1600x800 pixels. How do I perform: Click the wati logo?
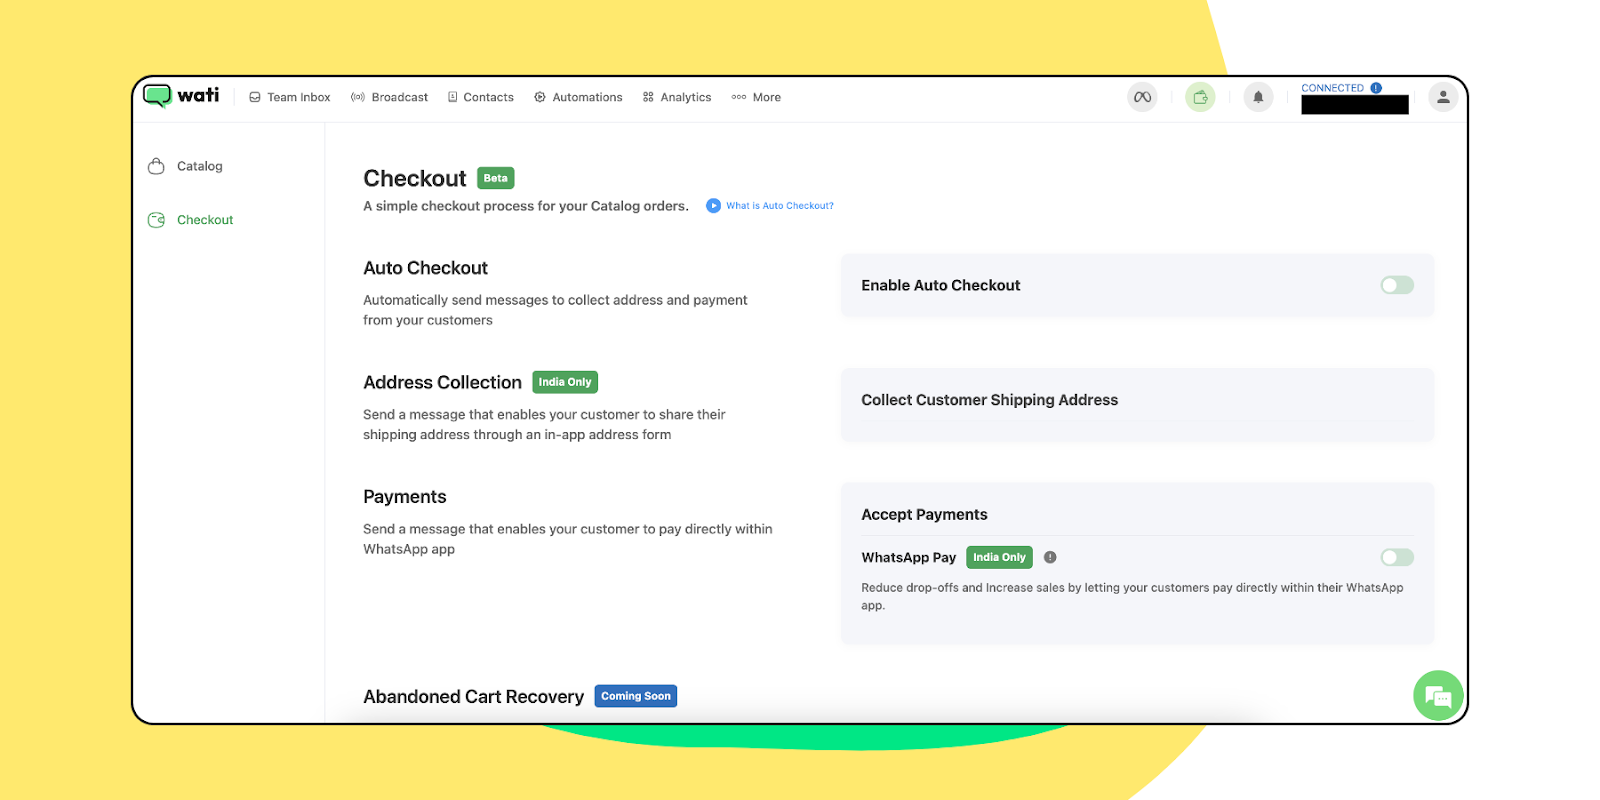(181, 96)
